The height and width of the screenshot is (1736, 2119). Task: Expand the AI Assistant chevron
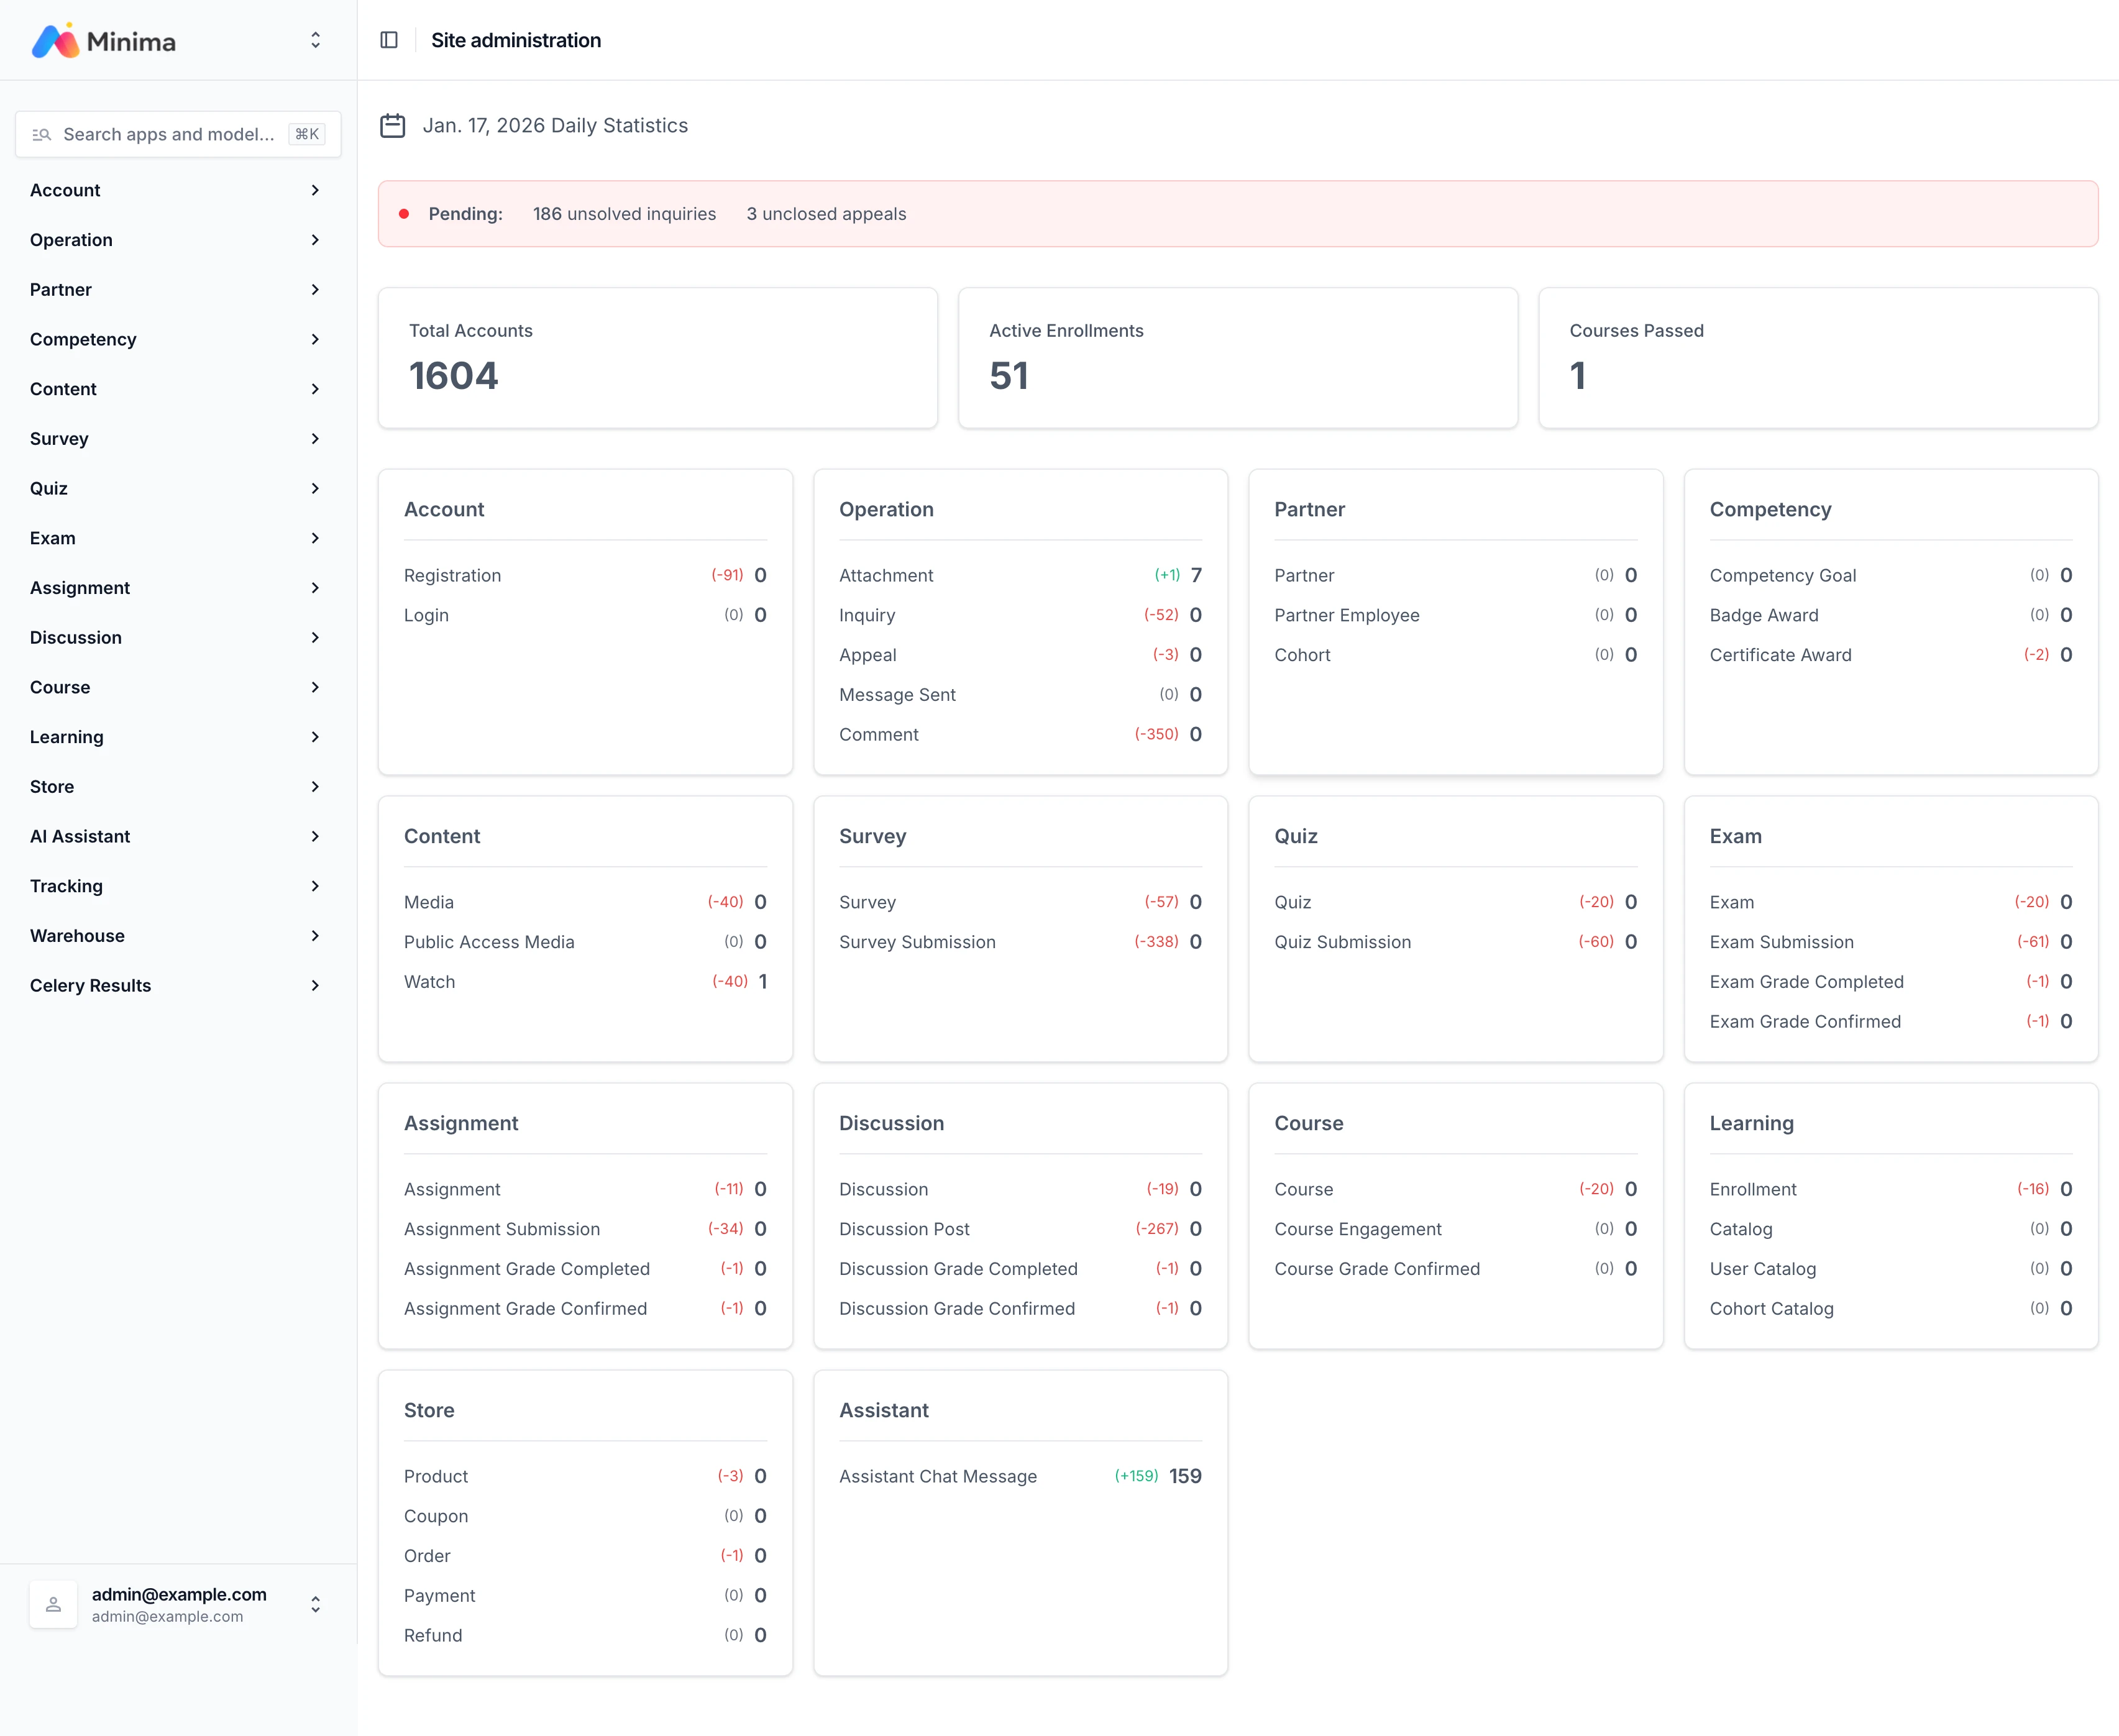(x=315, y=837)
